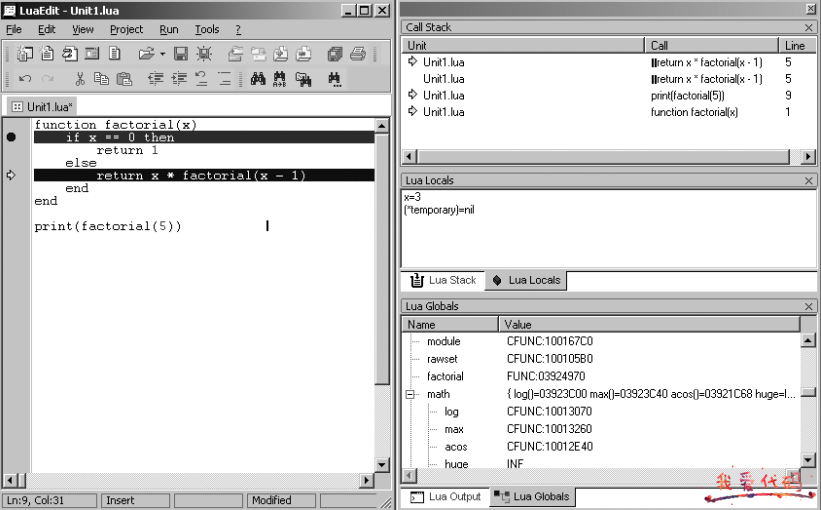Click the Unit column header in Call Stack
The image size is (821, 510).
(523, 46)
